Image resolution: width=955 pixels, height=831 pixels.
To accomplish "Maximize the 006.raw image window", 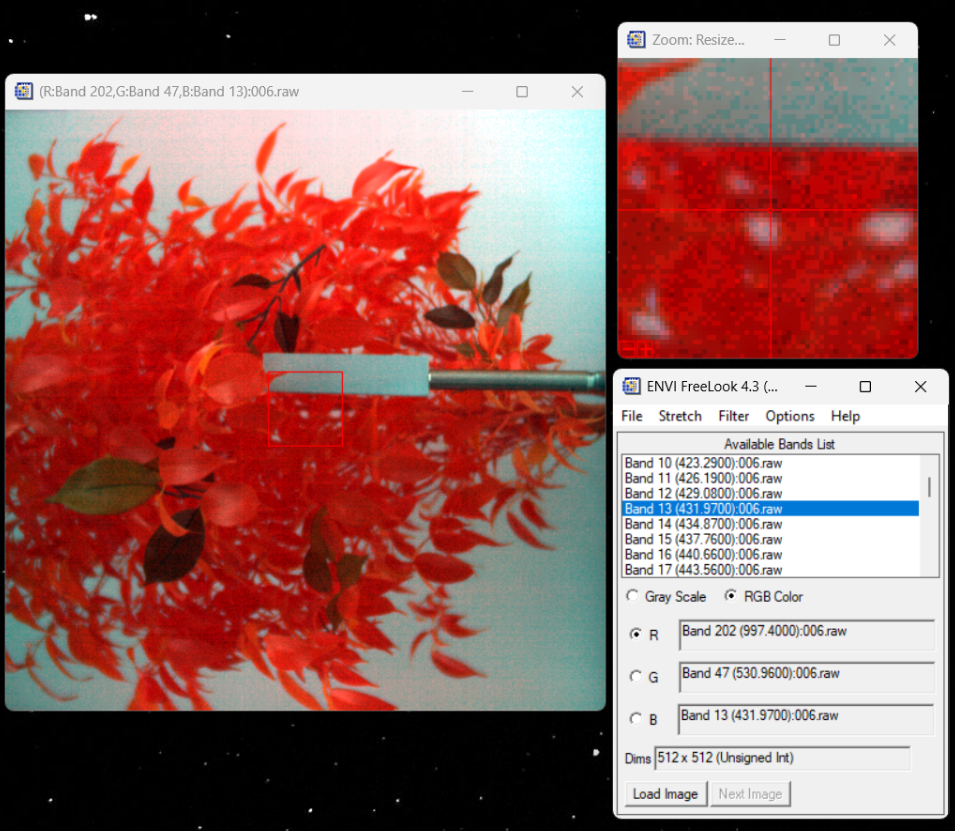I will tap(522, 92).
